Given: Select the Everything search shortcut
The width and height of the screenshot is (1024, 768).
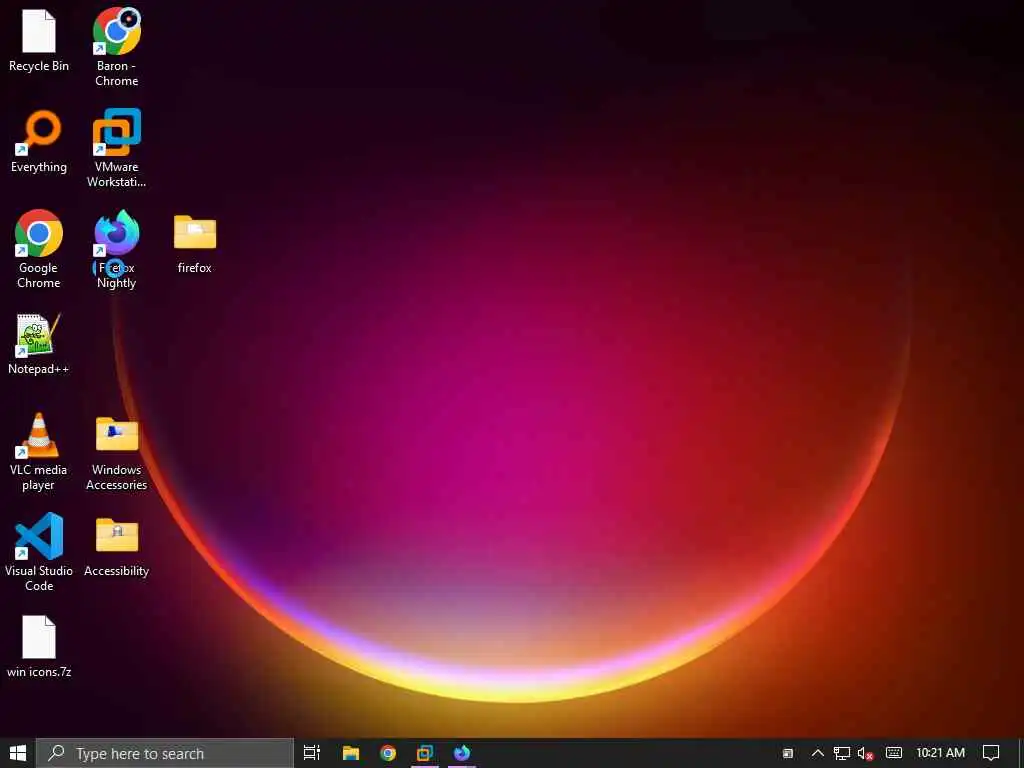Looking at the screenshot, I should (39, 142).
